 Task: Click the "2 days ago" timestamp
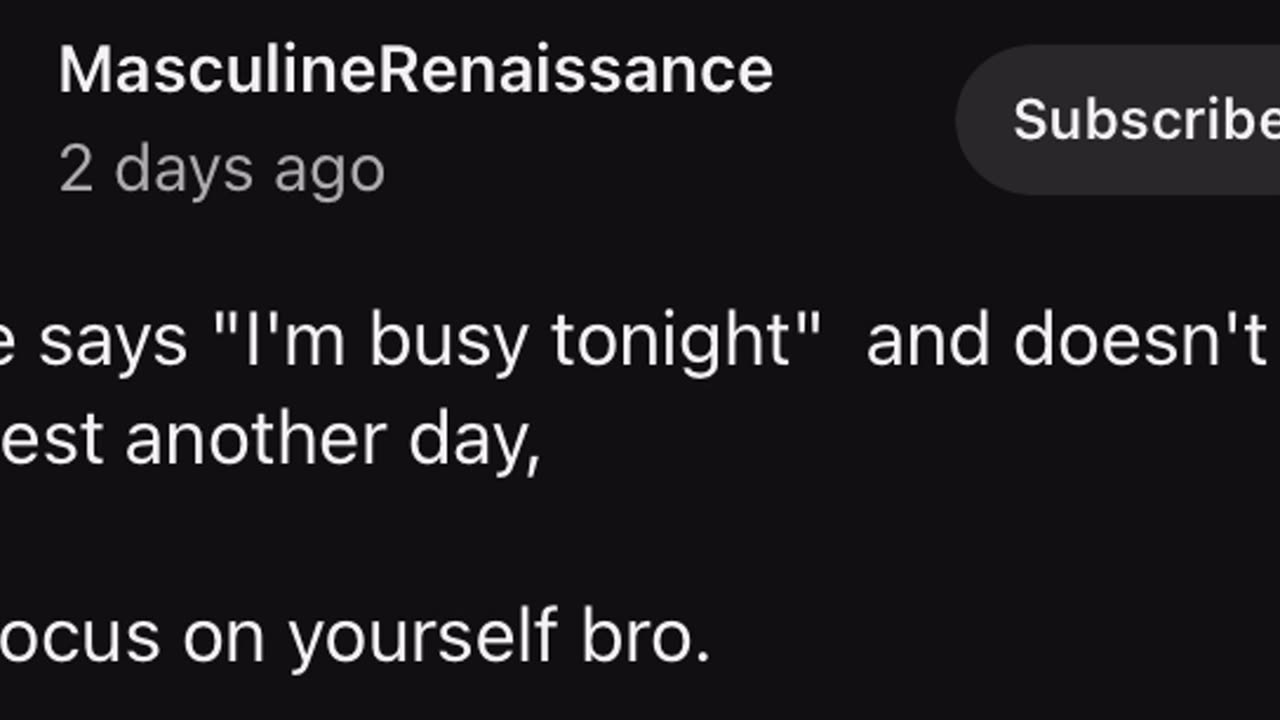221,169
